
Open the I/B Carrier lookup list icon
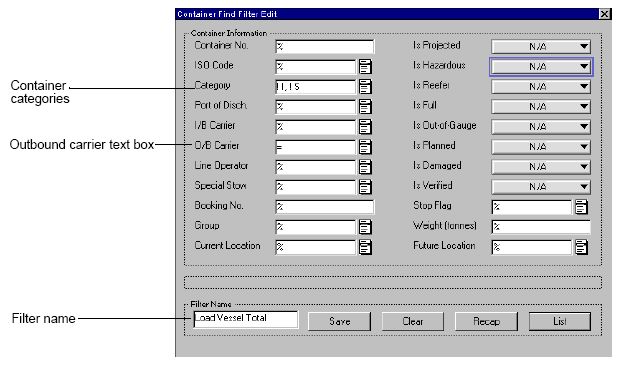(365, 127)
